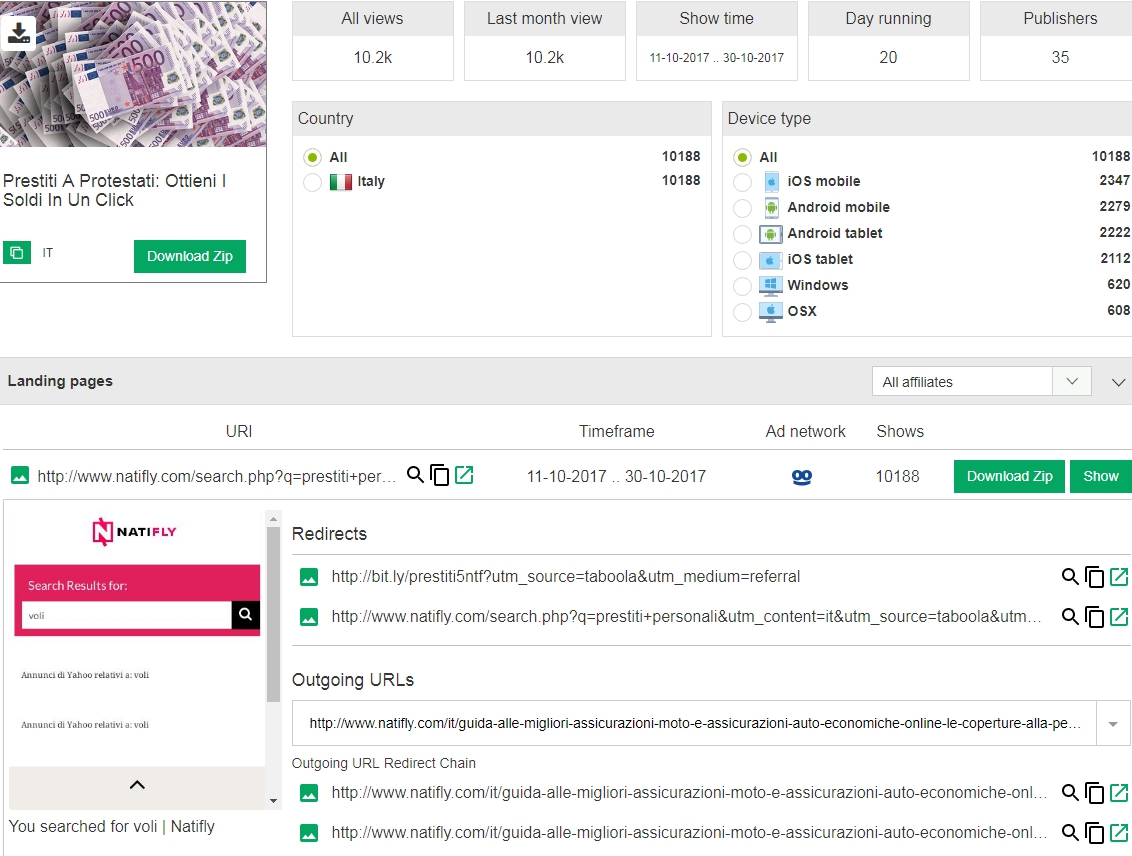Download the landing page Zip
Image resolution: width=1132 pixels, height=856 pixels.
click(1009, 476)
